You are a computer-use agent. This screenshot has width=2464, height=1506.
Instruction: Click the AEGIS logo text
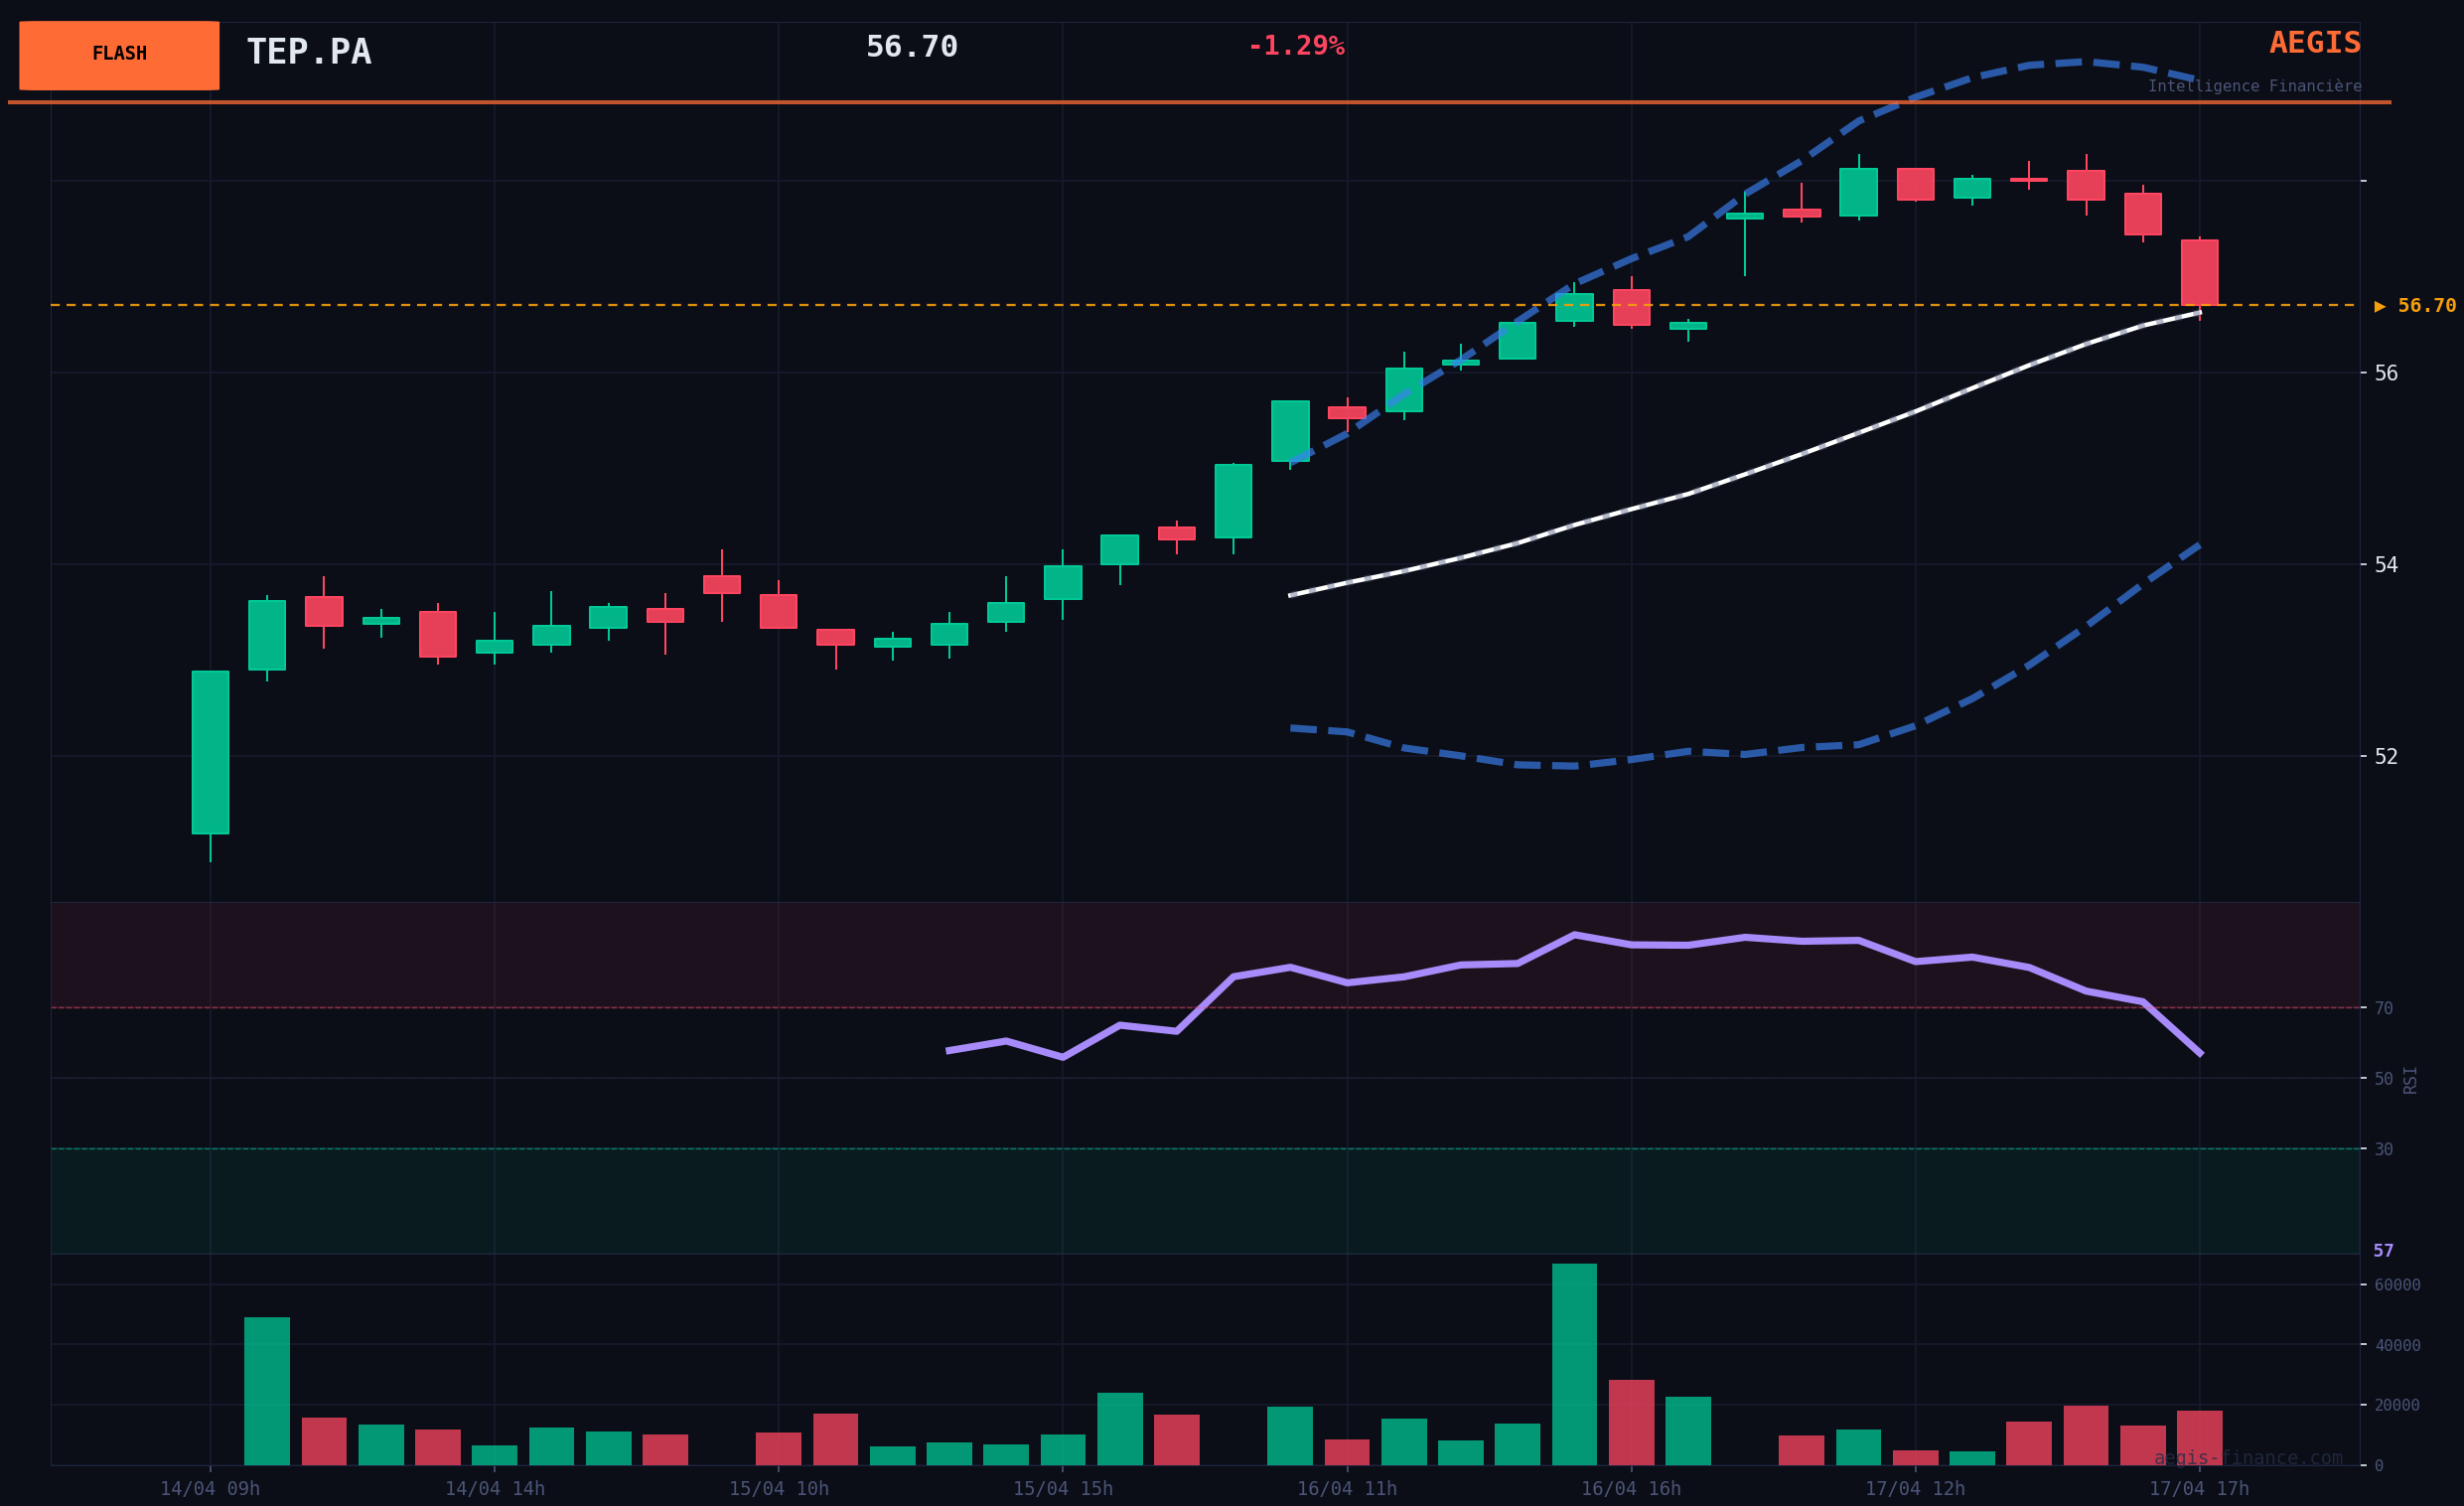tap(2314, 43)
